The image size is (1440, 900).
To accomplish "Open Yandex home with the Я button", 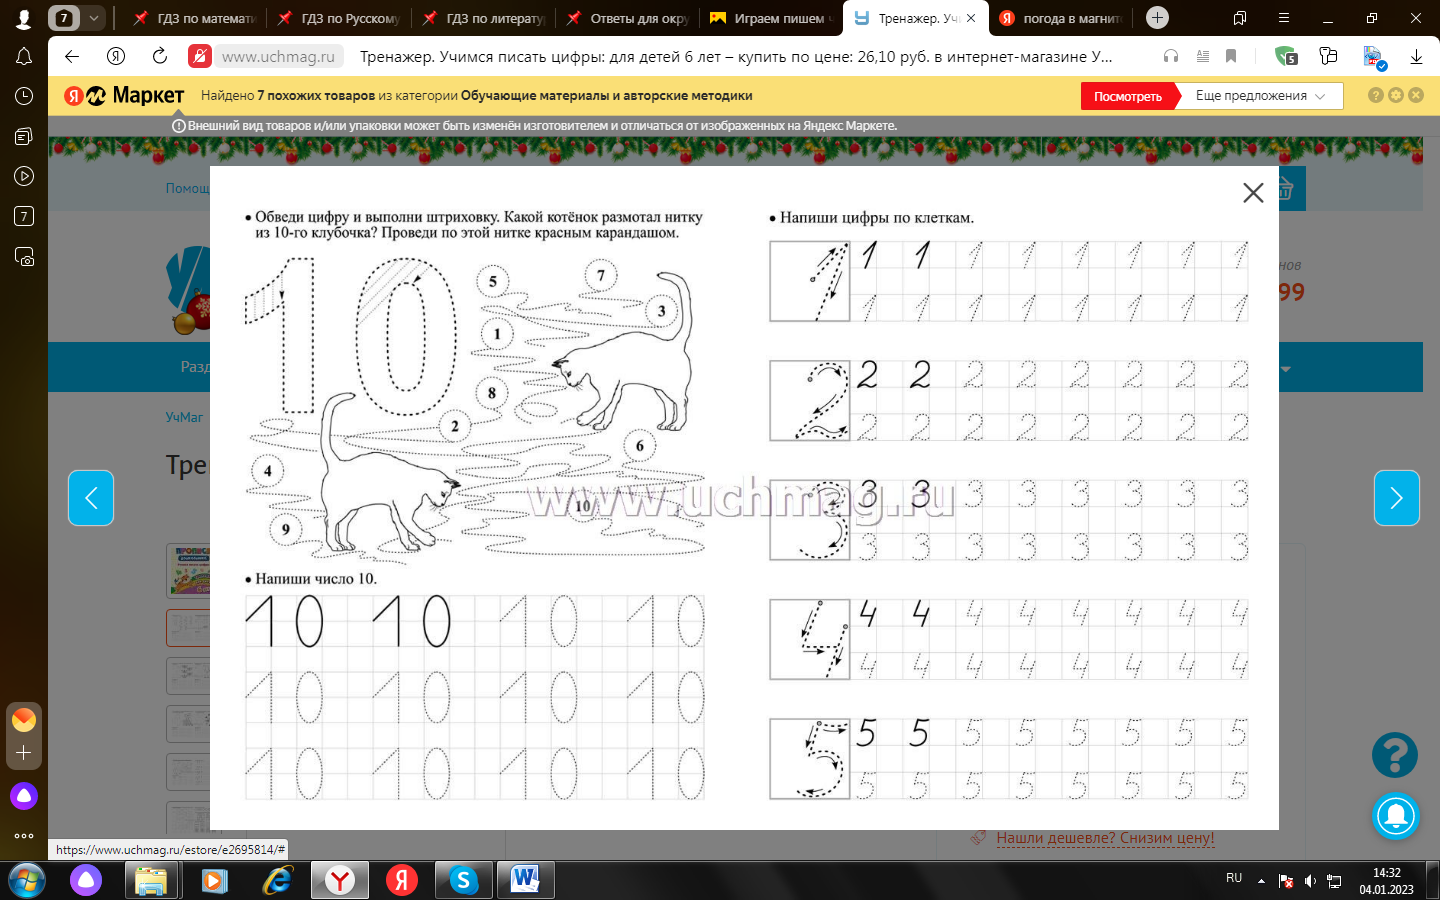I will (116, 57).
